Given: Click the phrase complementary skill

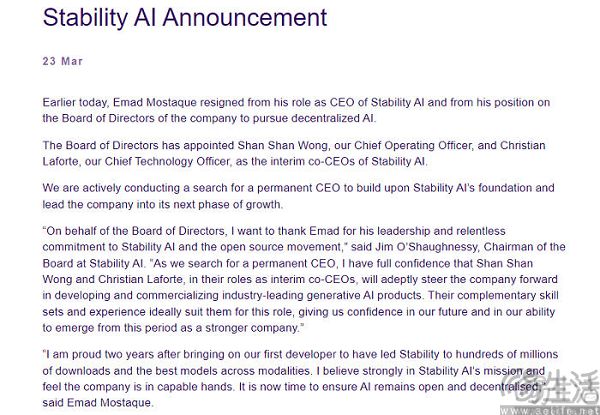Looking at the screenshot, I should 508,295.
